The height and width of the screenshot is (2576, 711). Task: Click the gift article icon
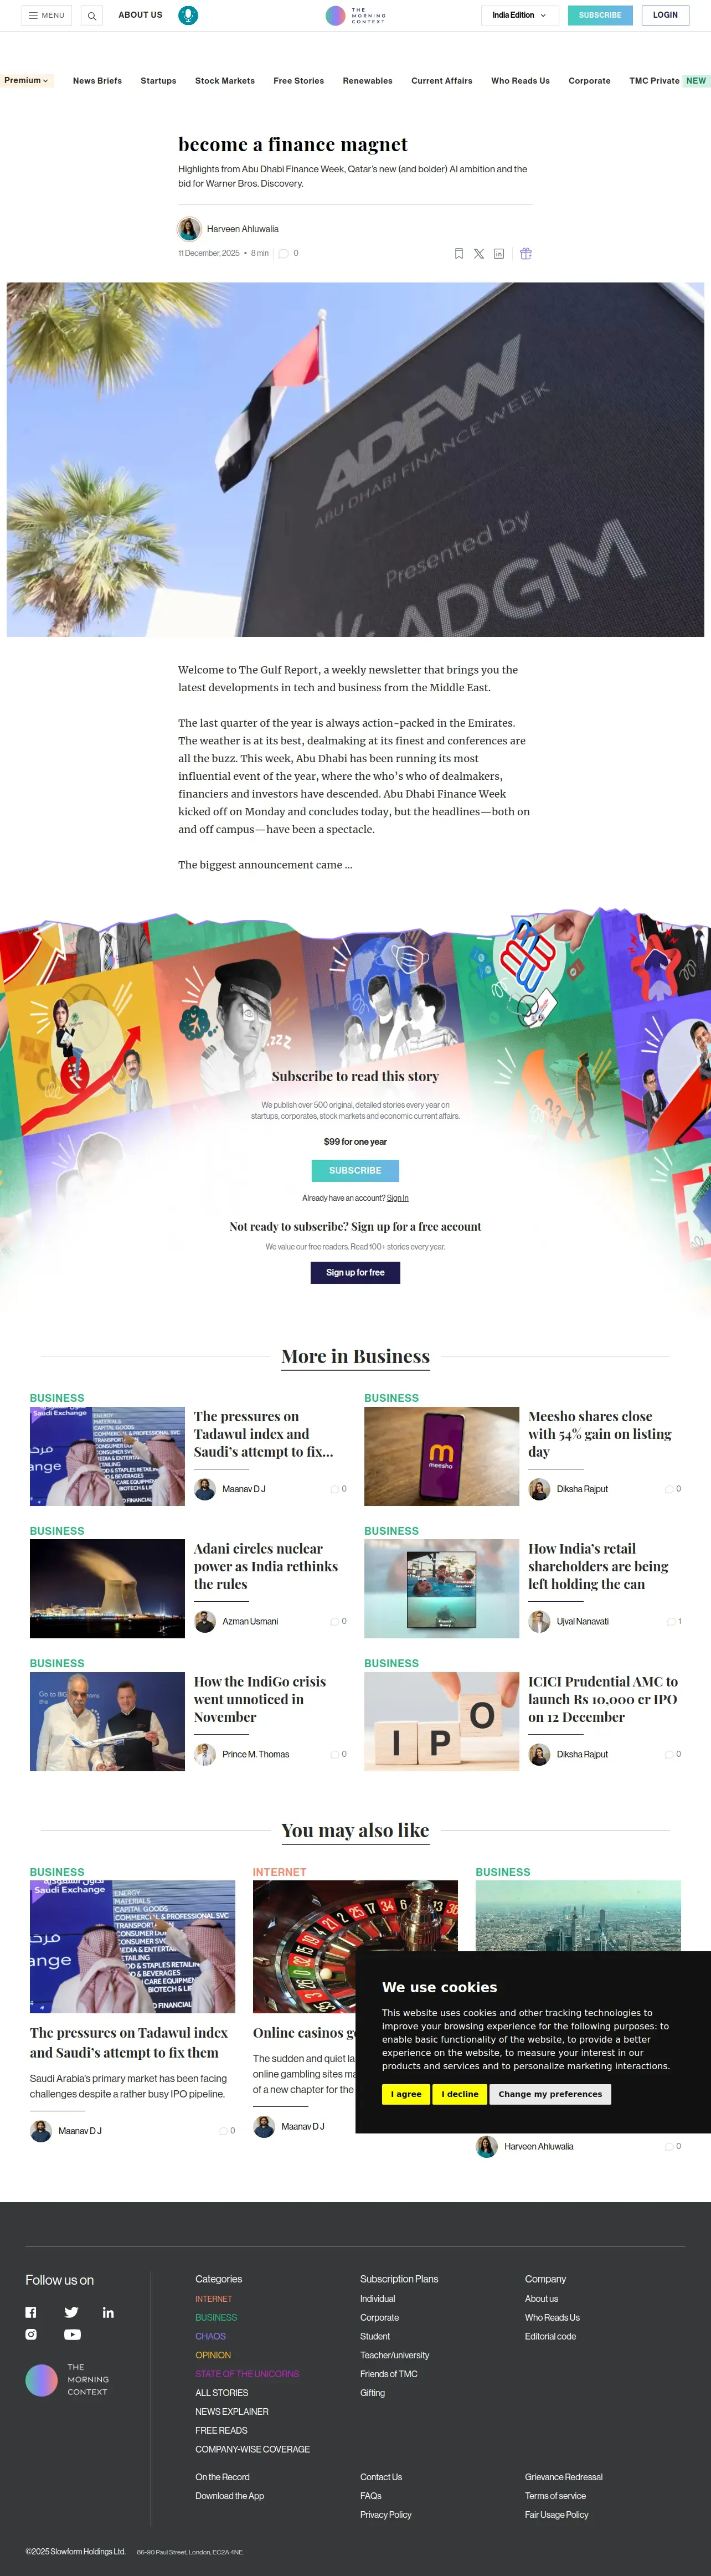point(526,254)
